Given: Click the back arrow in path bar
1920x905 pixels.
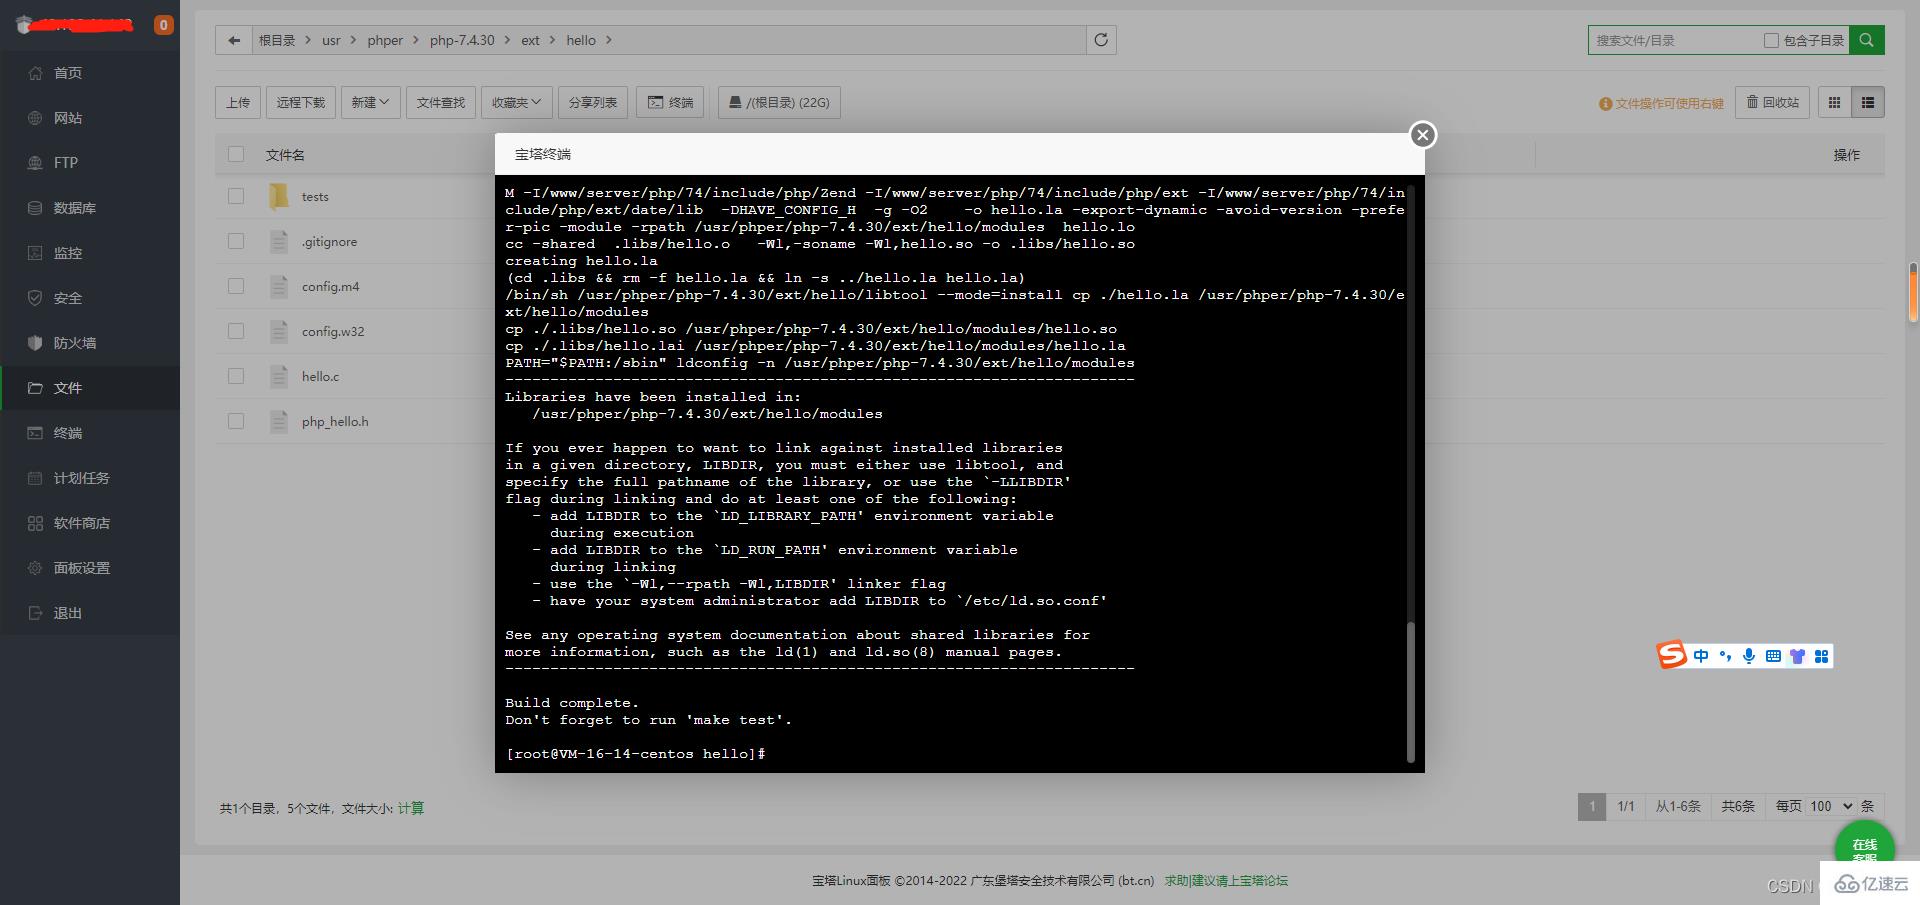Looking at the screenshot, I should click(234, 40).
